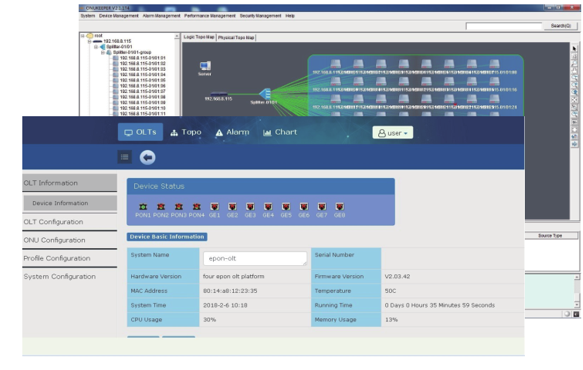The width and height of the screenshot is (583, 370).
Task: Open the Alarm tab
Action: click(232, 132)
